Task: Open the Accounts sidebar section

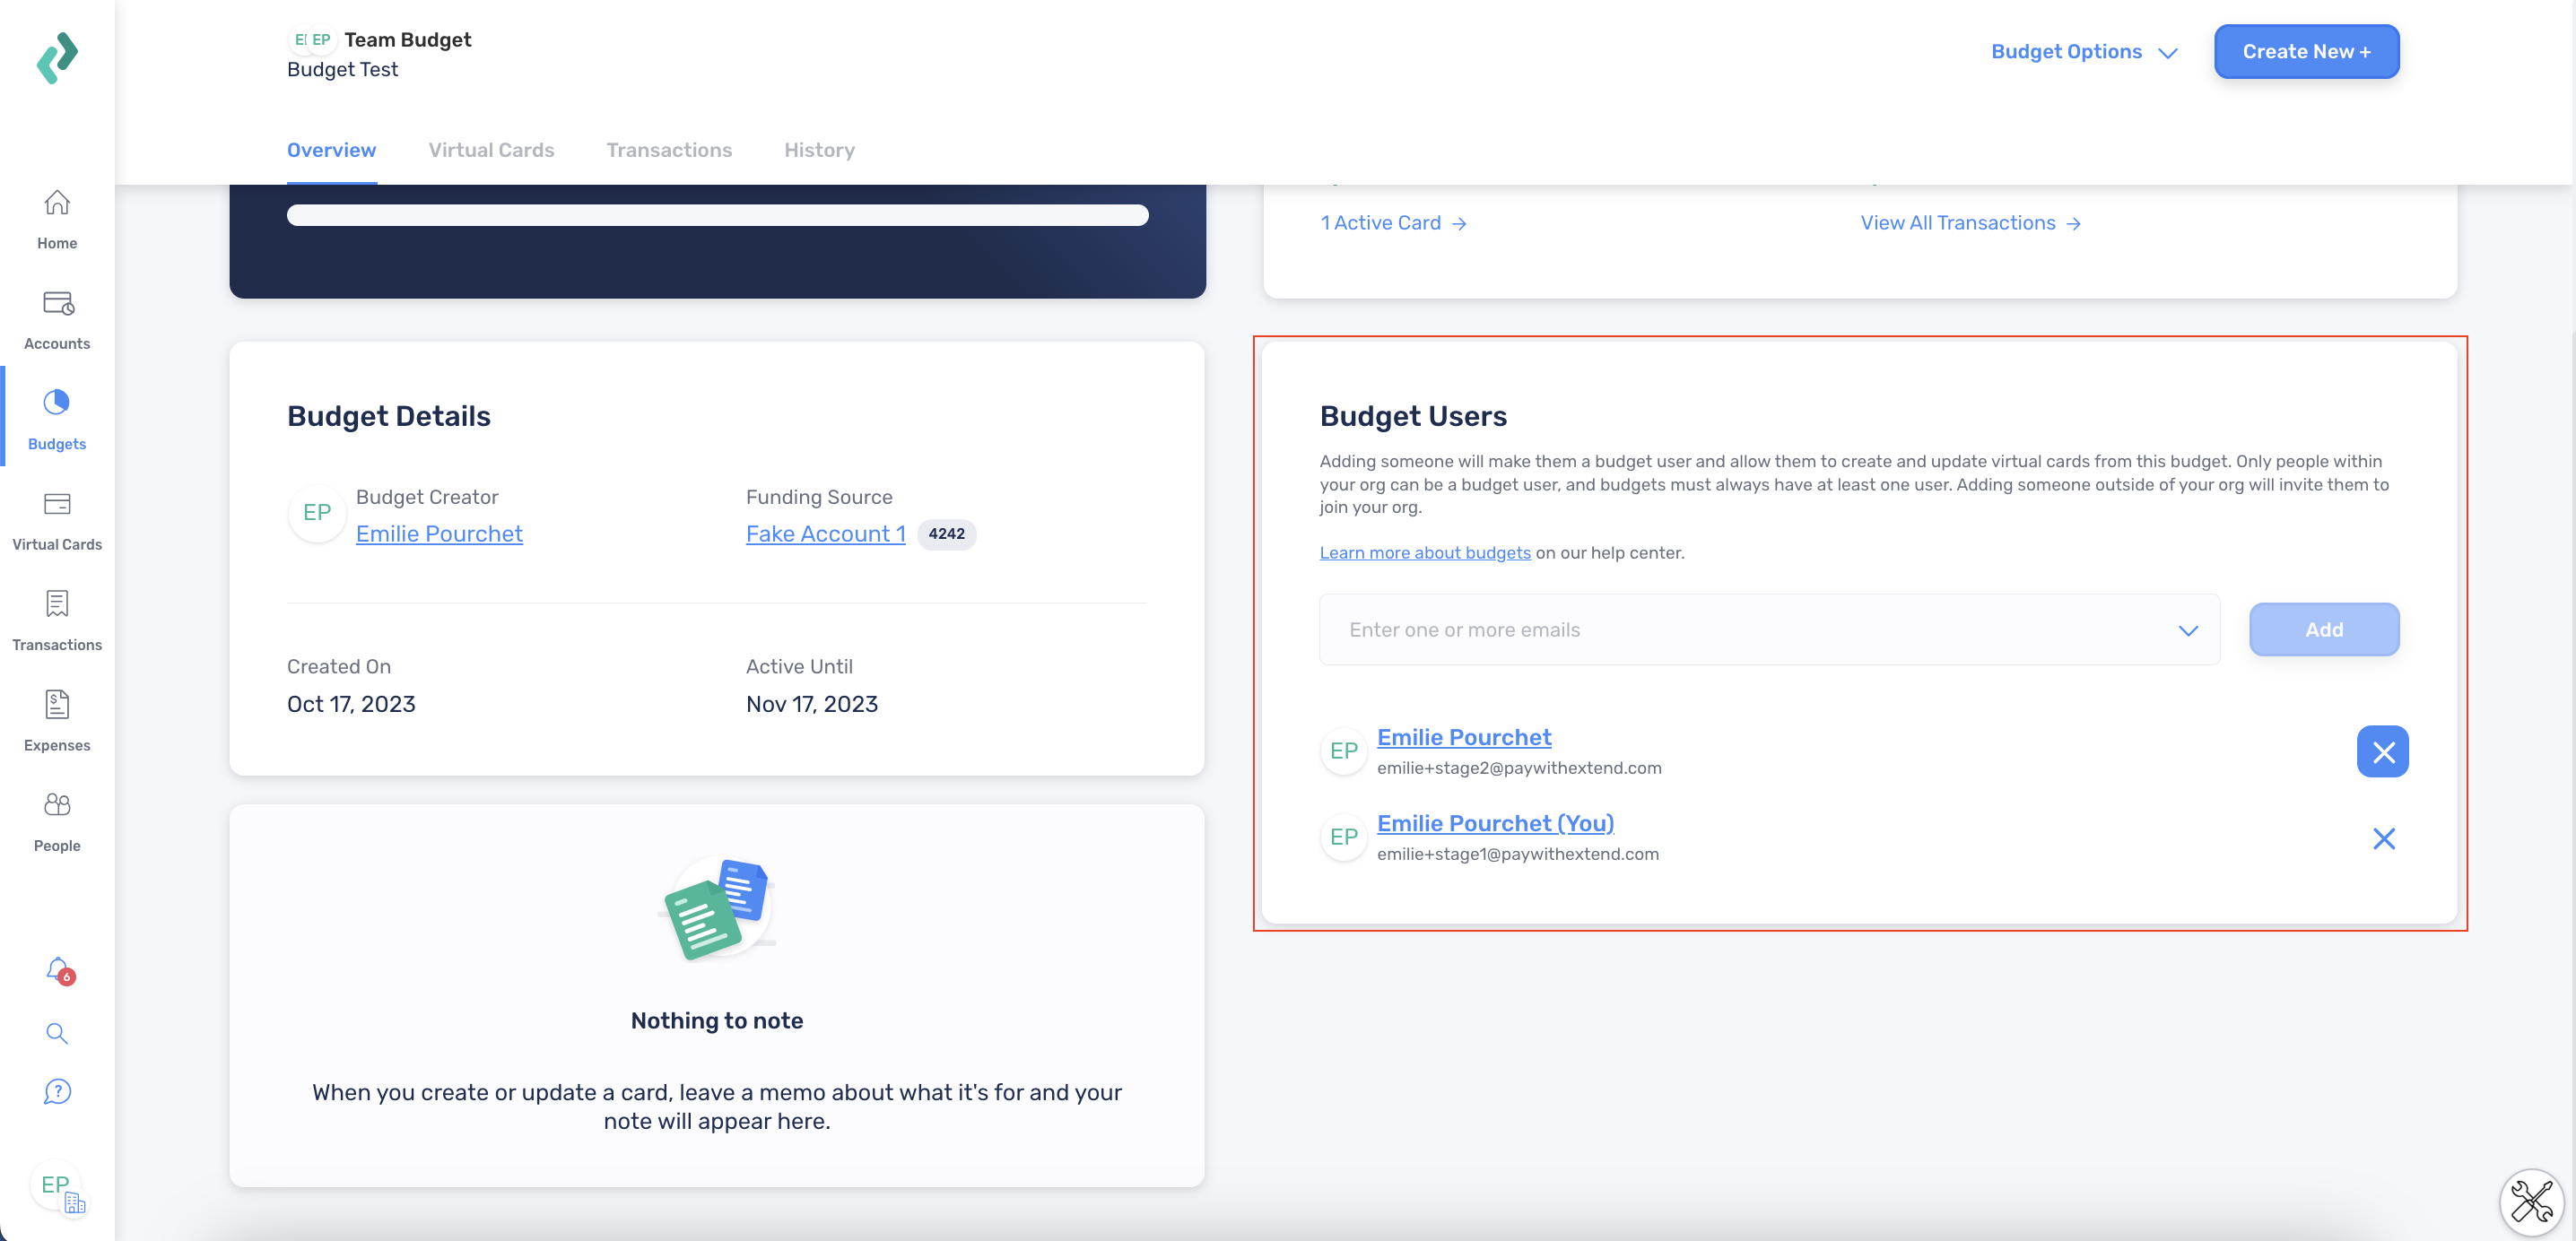Action: pyautogui.click(x=57, y=320)
